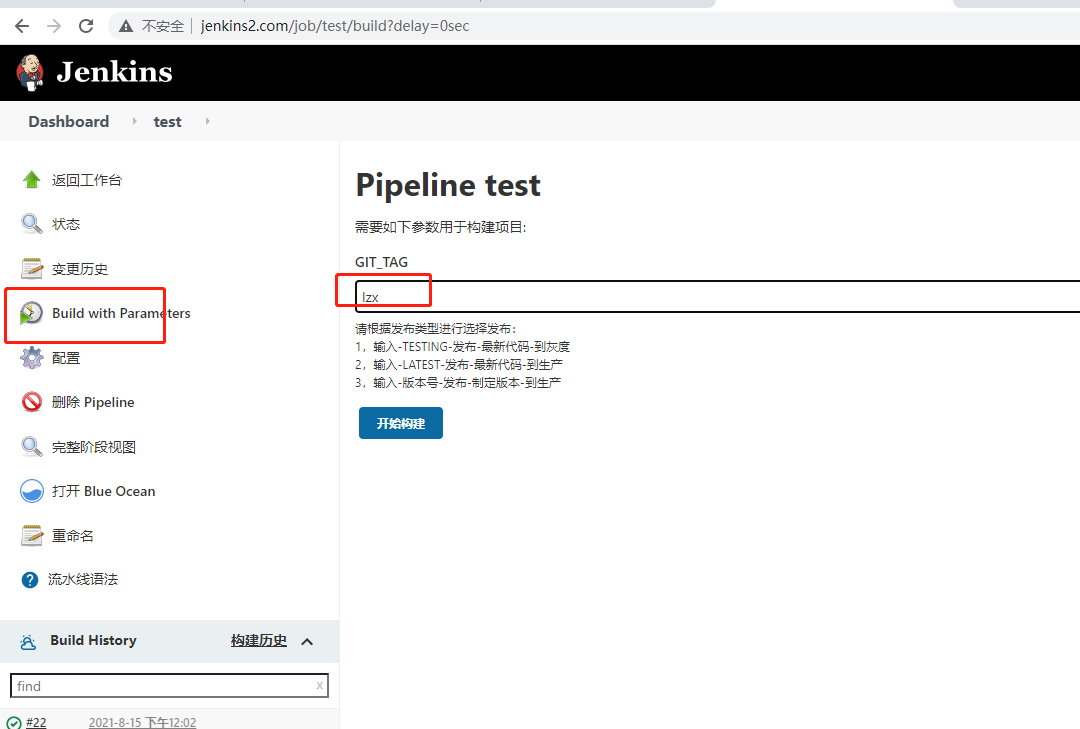The width and height of the screenshot is (1080, 729).
Task: Click the browser forward arrow
Action: (54, 26)
